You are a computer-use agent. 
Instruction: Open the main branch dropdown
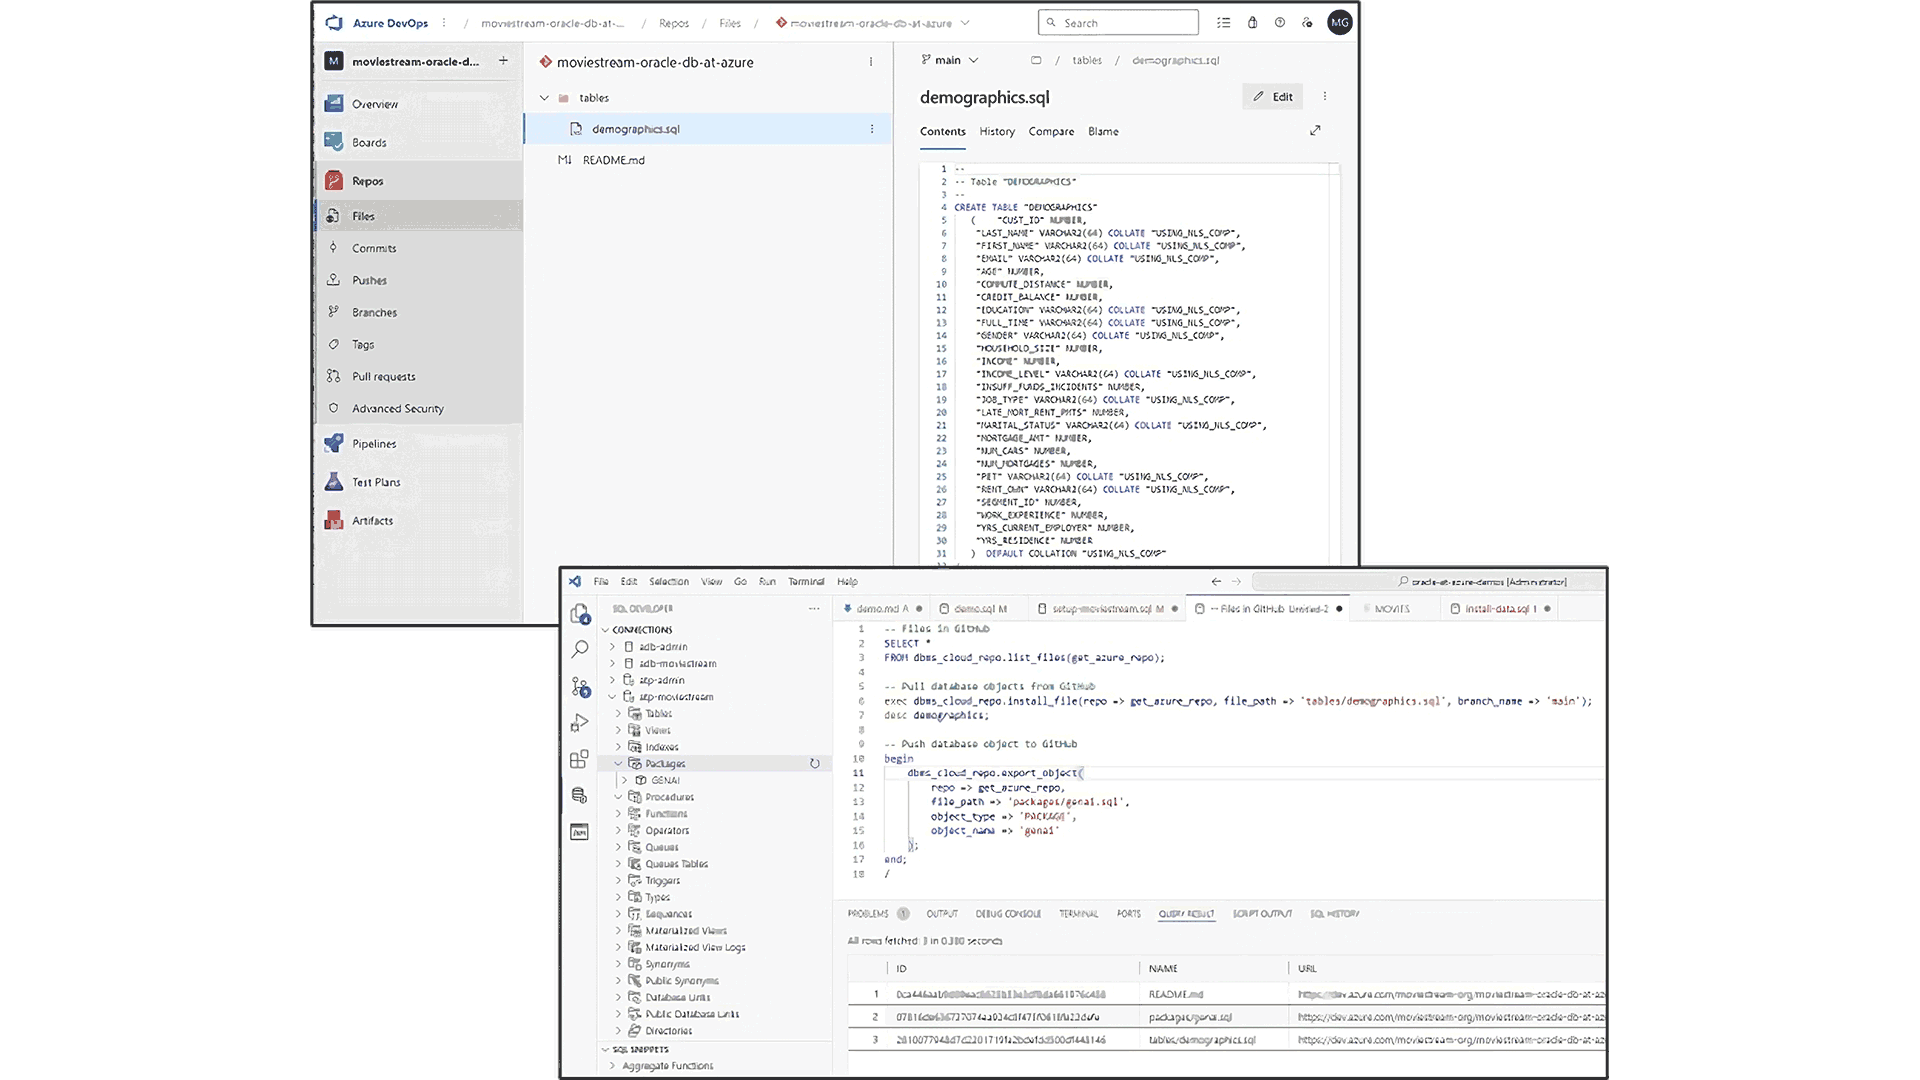(949, 60)
